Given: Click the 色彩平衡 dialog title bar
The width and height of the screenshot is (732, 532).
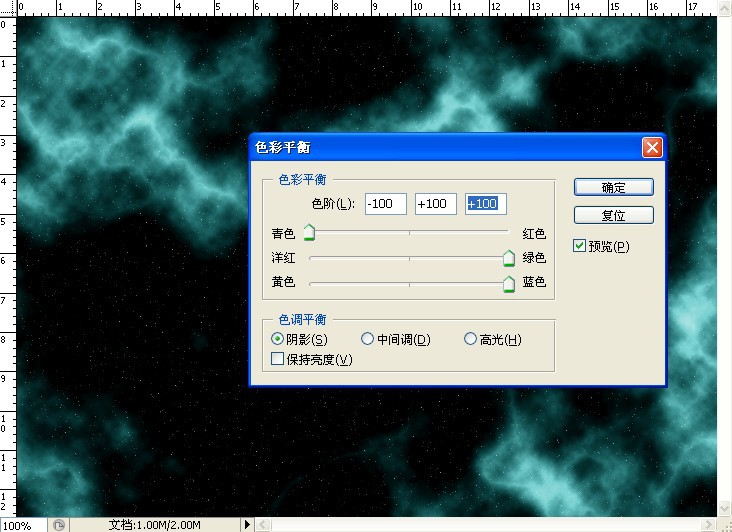Looking at the screenshot, I should click(446, 147).
